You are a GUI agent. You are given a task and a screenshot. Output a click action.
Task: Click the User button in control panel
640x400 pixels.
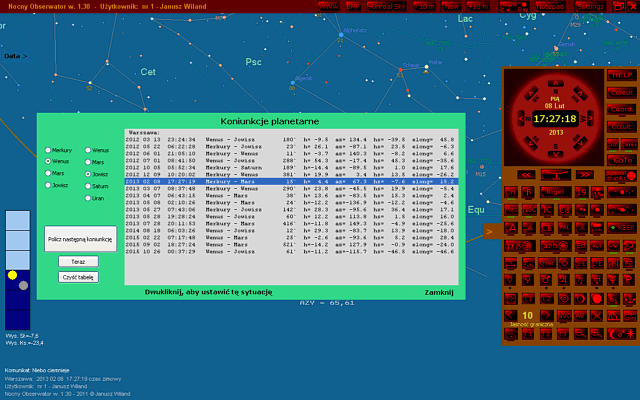[547, 263]
